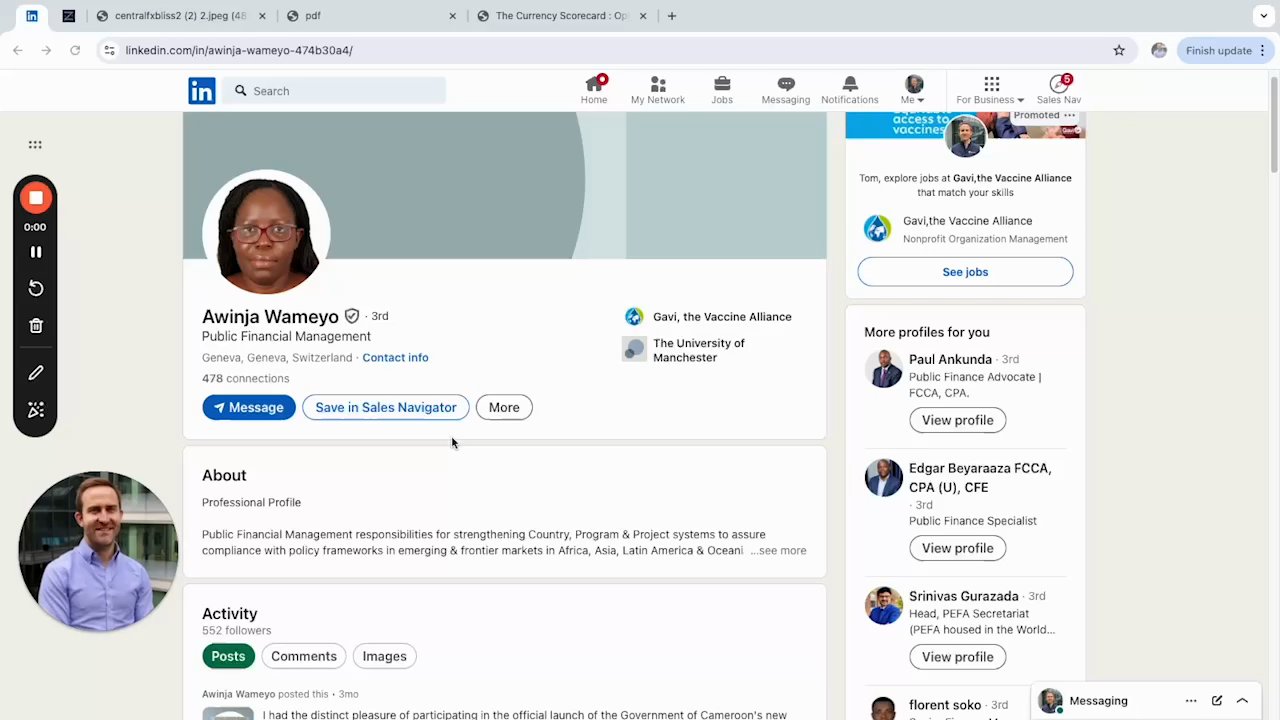Open Paul Ankunda profile picture
1280x720 pixels.
(883, 369)
